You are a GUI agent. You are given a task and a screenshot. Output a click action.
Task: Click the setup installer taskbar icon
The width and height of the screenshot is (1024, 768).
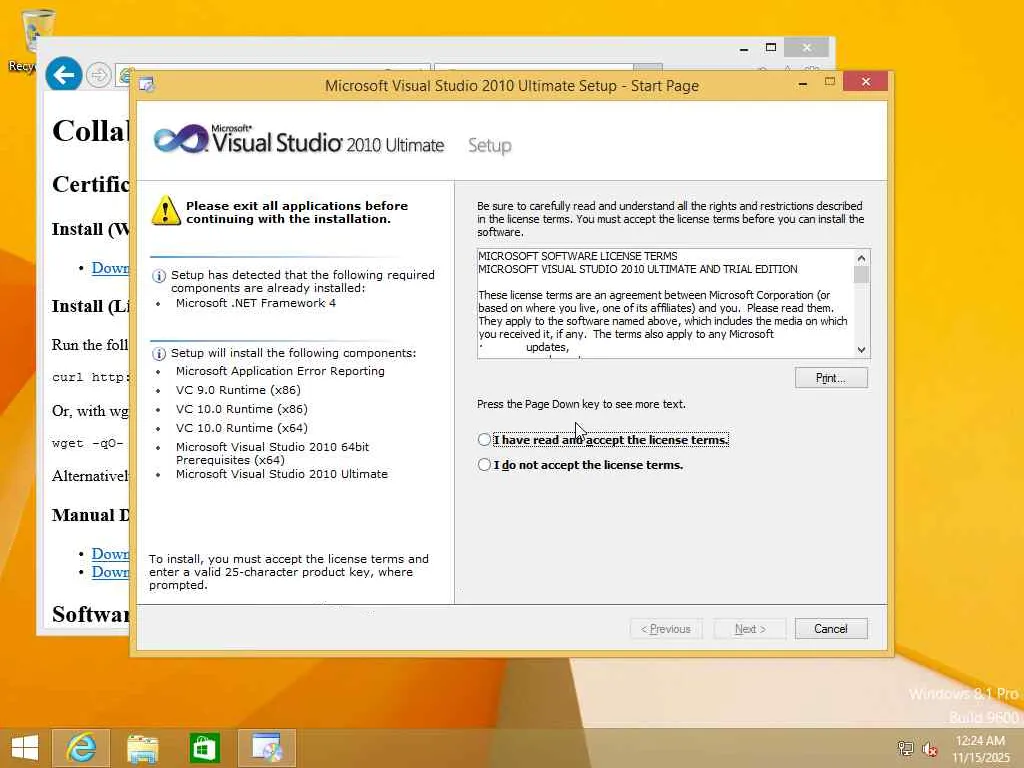pyautogui.click(x=266, y=748)
